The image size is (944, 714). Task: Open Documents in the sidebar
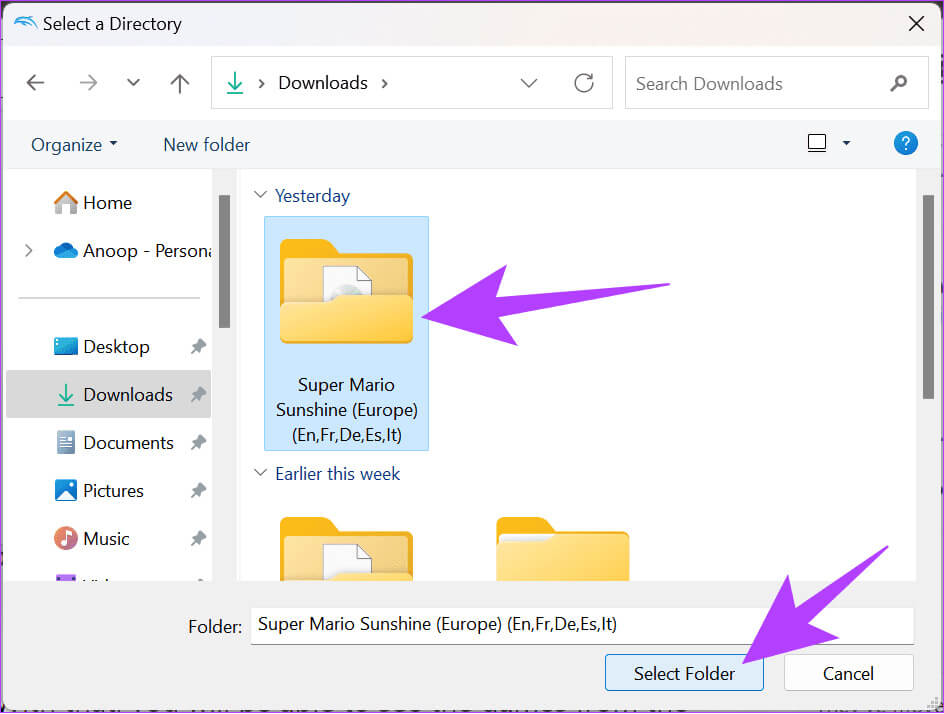(114, 442)
